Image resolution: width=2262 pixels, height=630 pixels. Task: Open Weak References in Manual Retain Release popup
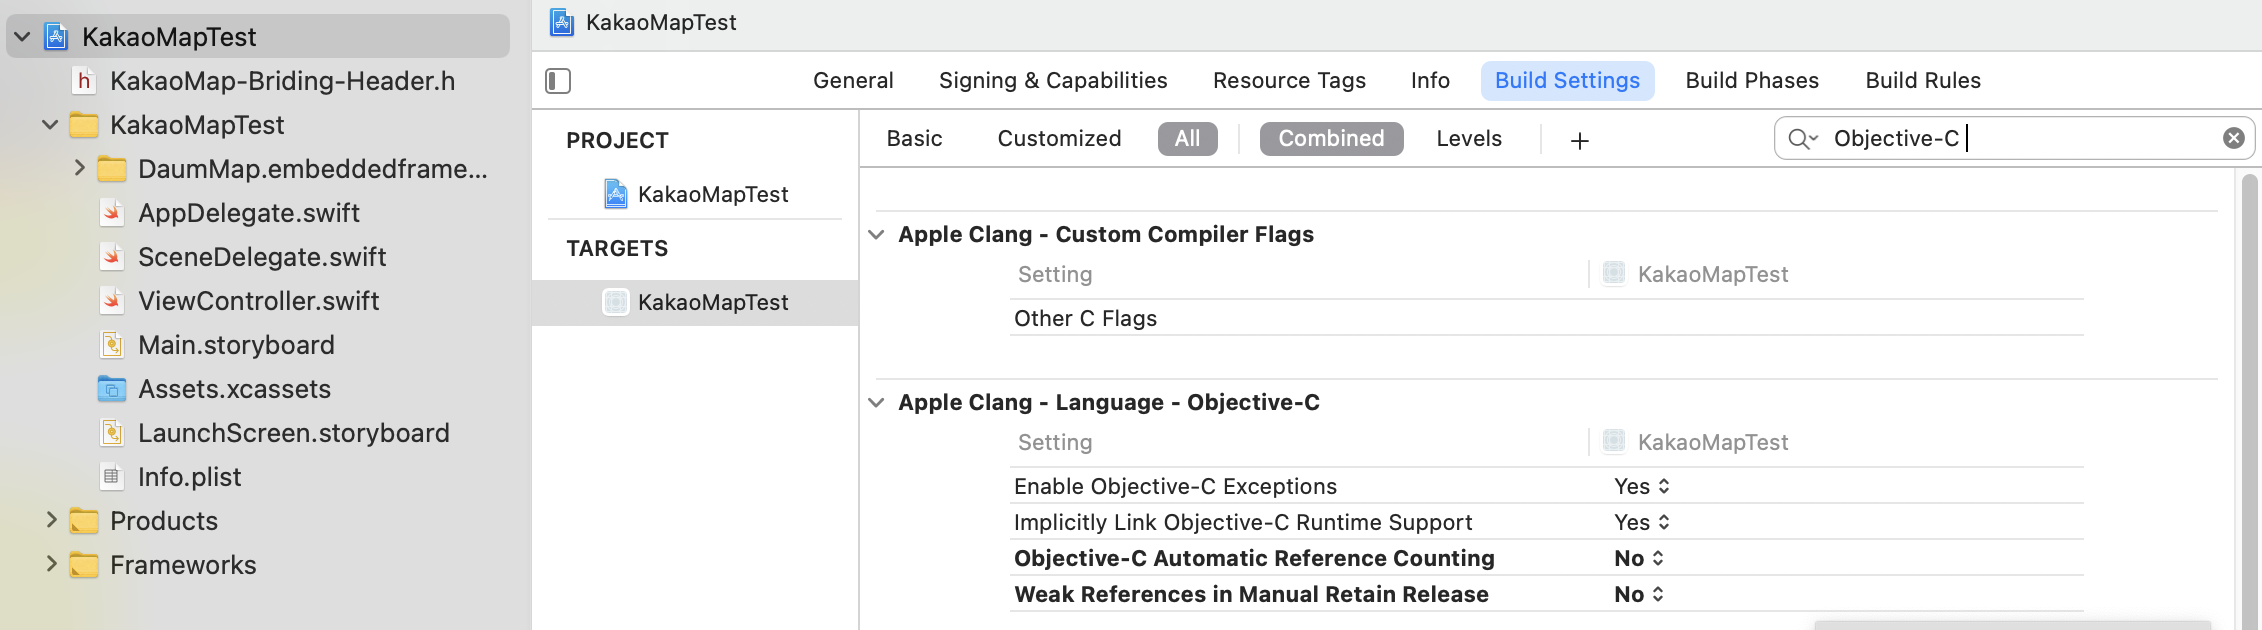click(1639, 594)
